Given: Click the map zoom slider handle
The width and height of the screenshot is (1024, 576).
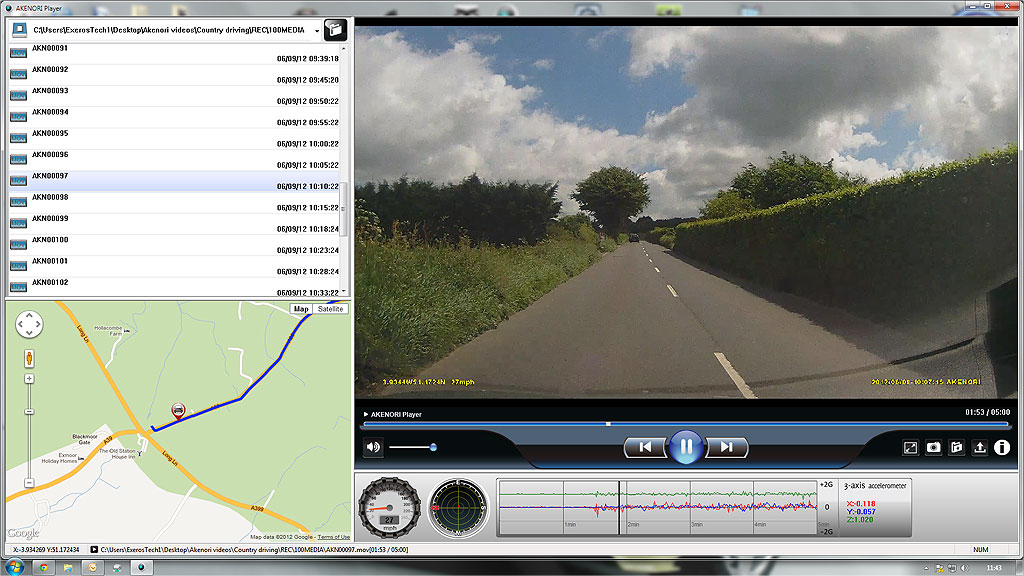Looking at the screenshot, I should pyautogui.click(x=29, y=411).
